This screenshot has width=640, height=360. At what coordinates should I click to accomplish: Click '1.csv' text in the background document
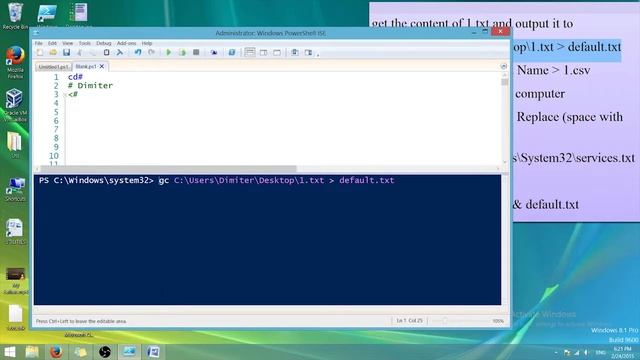[x=576, y=70]
